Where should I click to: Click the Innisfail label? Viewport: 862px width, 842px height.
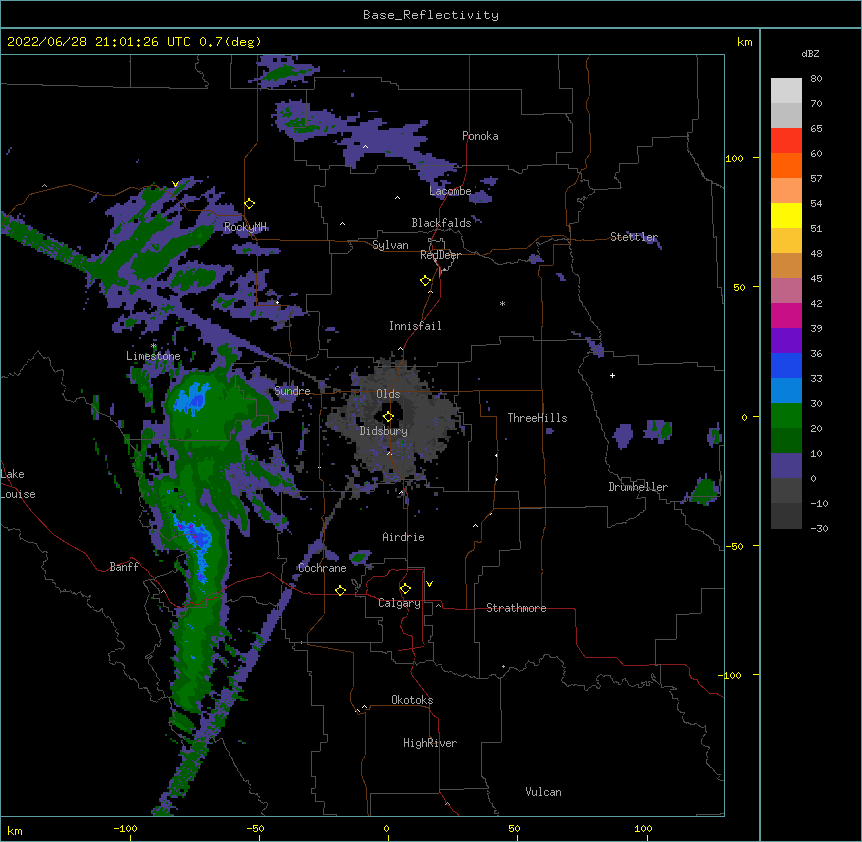pos(415,326)
